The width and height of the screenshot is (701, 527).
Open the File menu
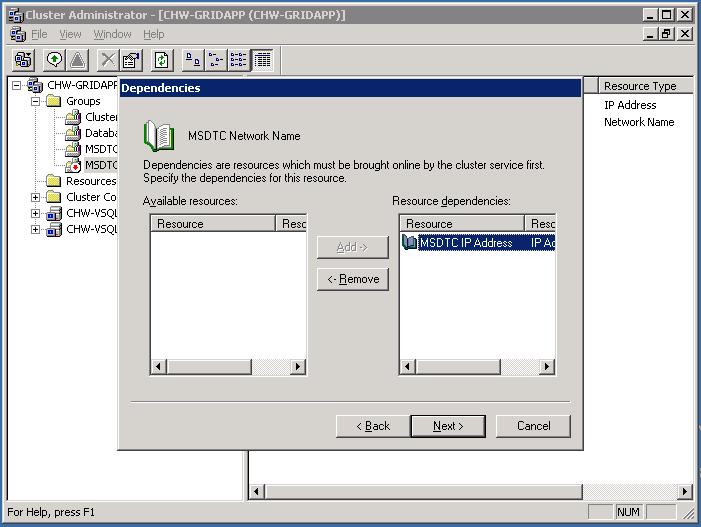39,34
